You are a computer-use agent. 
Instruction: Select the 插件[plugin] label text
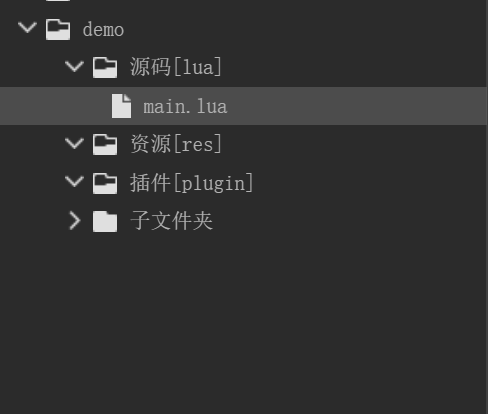(x=192, y=183)
